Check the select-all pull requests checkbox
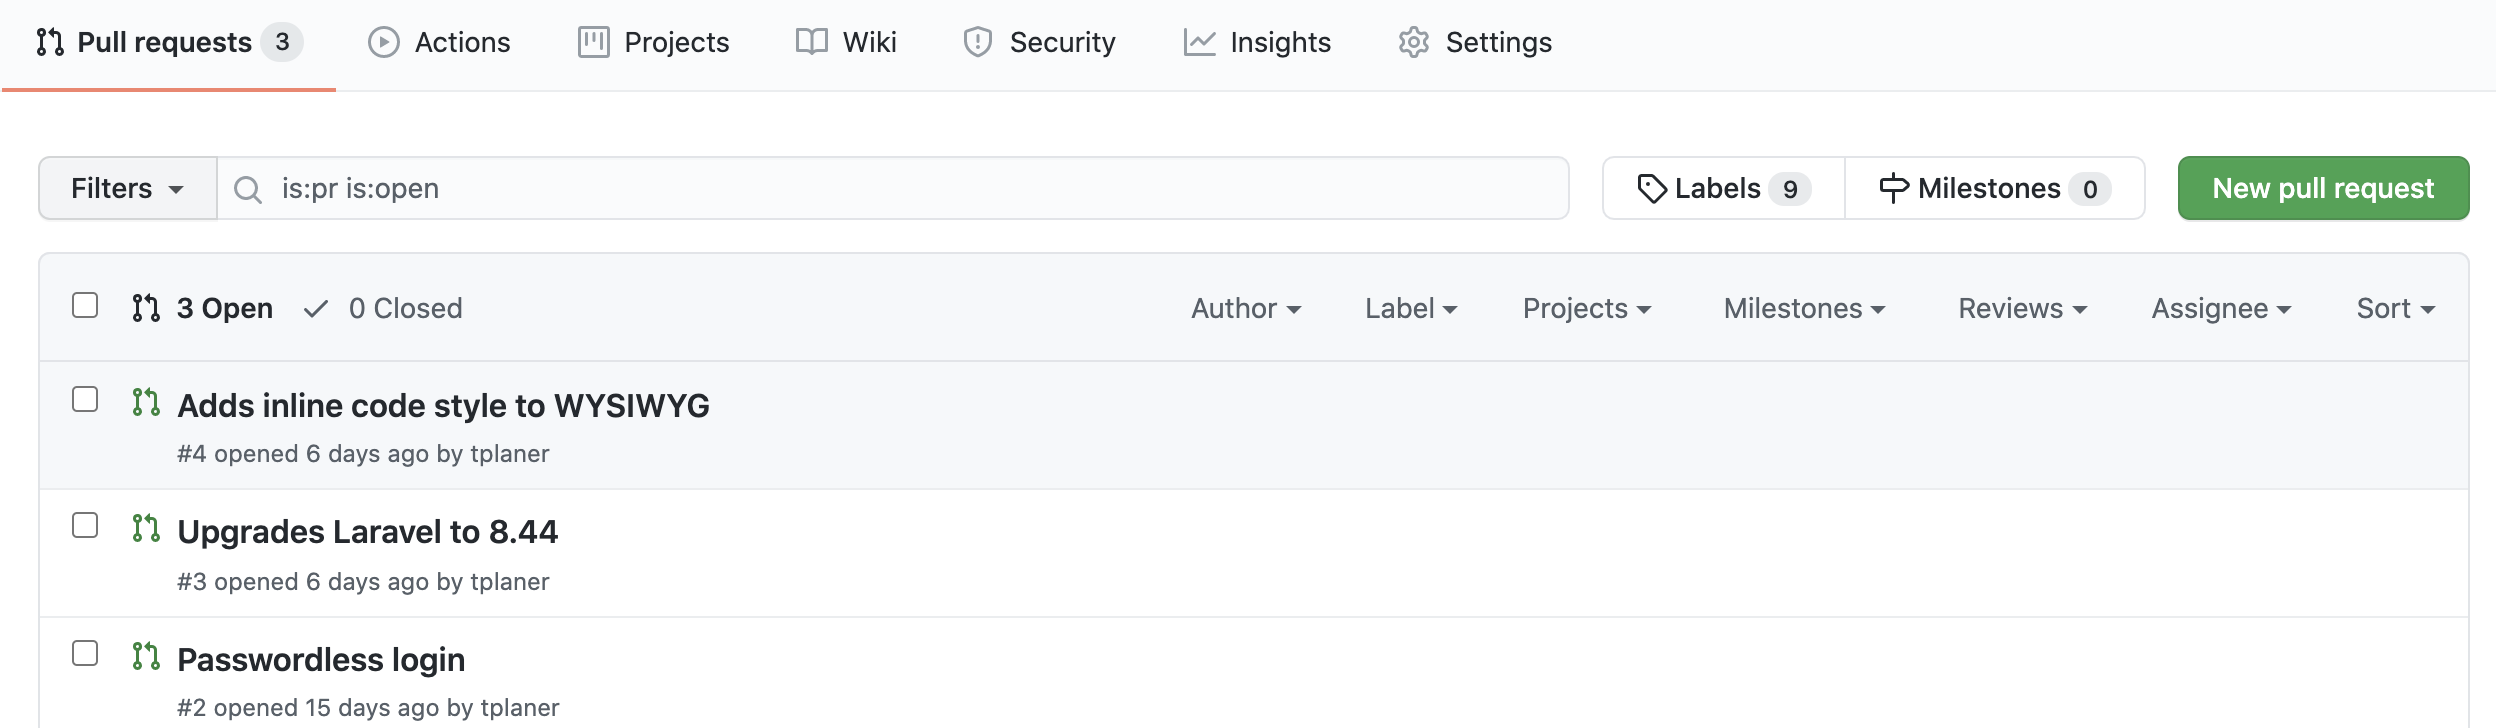 pos(85,305)
